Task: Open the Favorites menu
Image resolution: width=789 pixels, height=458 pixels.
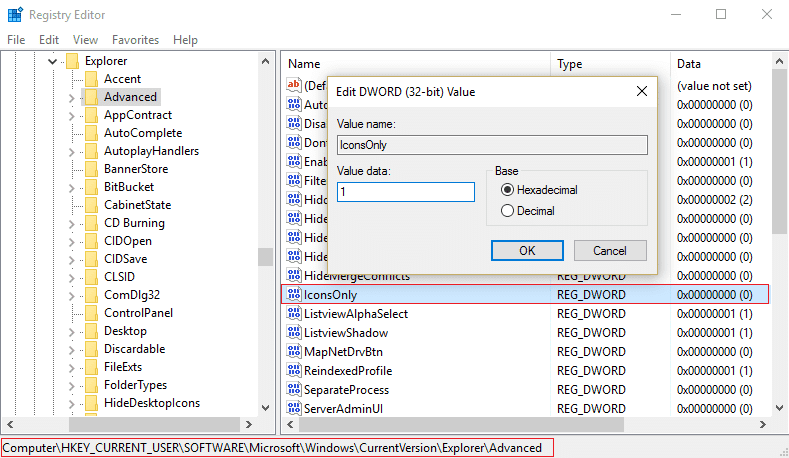Action: pyautogui.click(x=135, y=40)
